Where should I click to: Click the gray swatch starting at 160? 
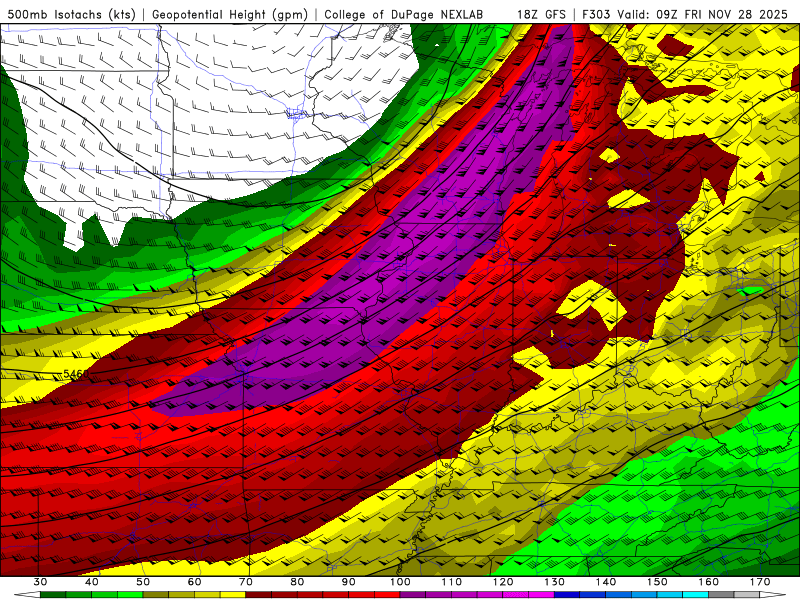(722, 595)
